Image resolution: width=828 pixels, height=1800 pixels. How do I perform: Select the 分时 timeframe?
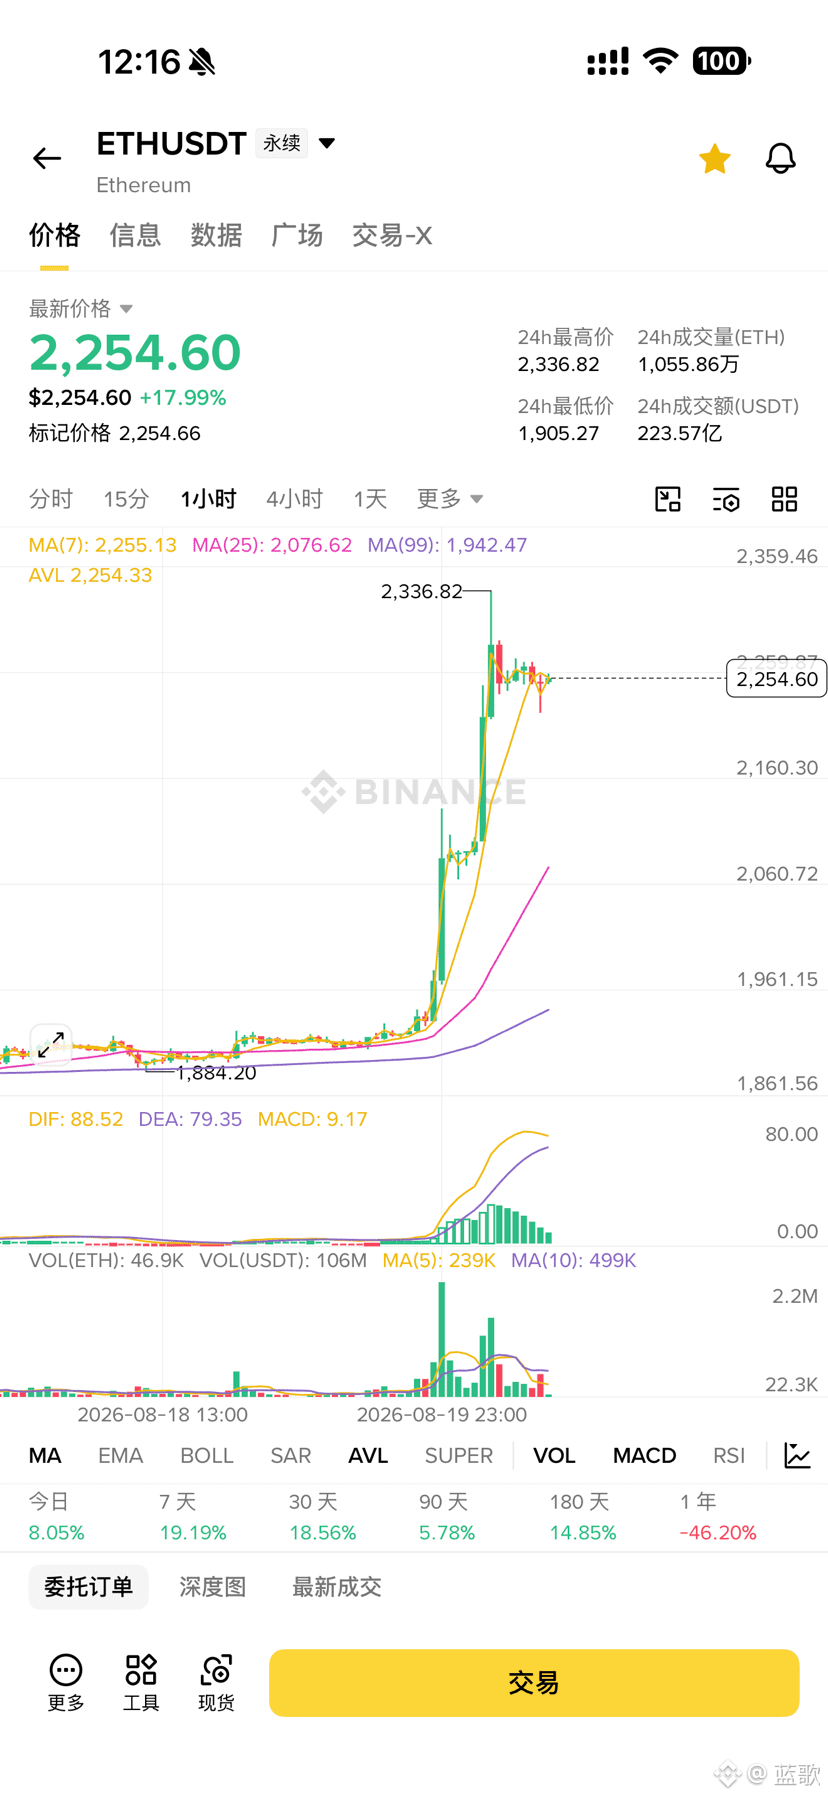[x=51, y=499]
